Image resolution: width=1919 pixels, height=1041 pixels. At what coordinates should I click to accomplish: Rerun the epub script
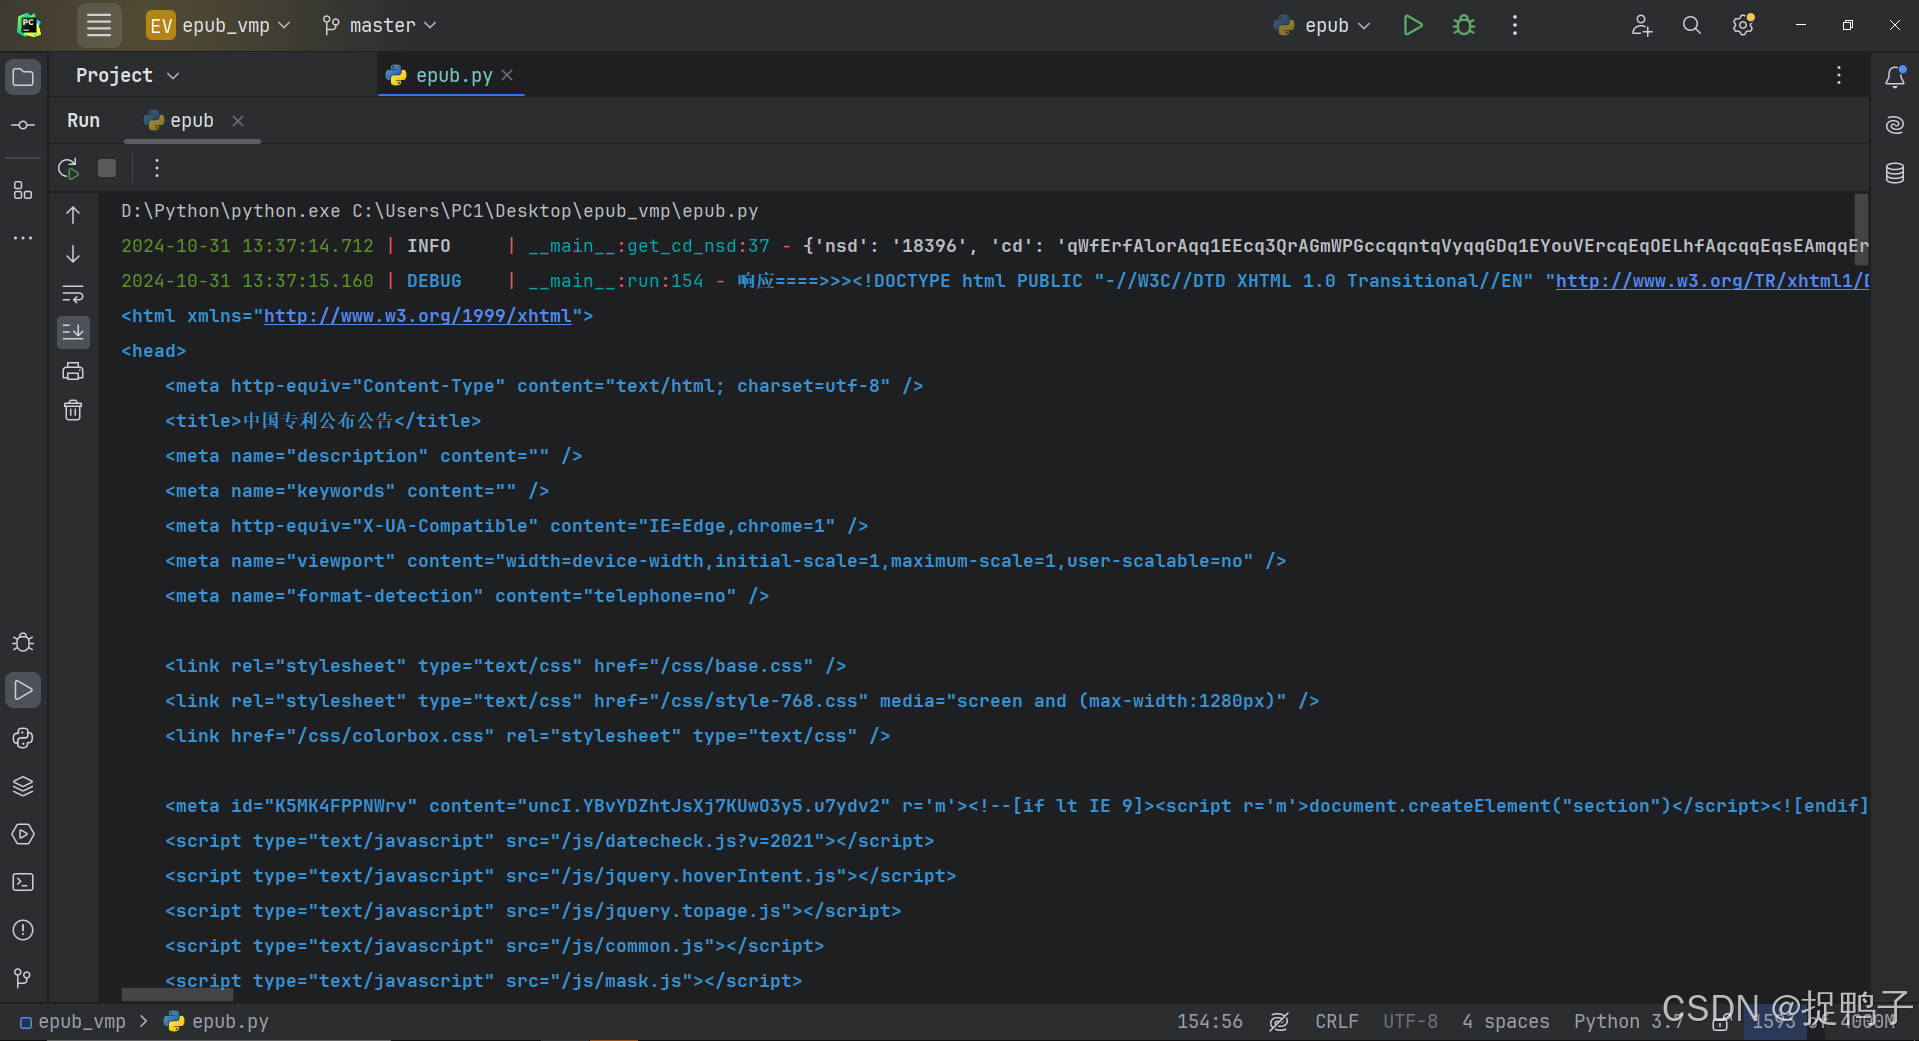tap(68, 168)
